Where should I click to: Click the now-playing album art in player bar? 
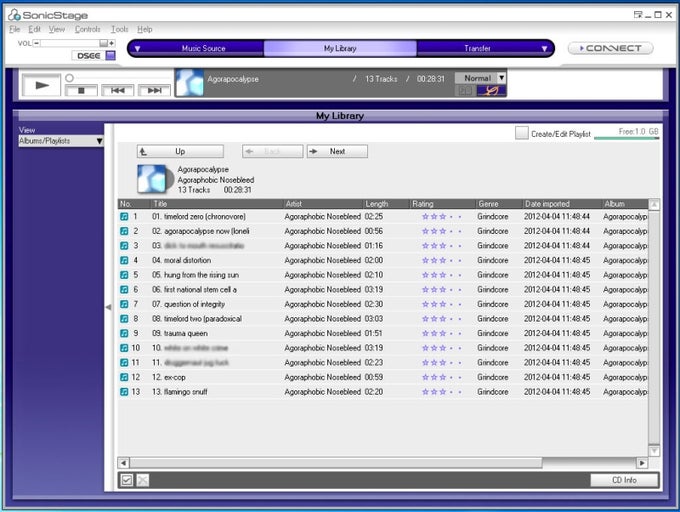click(190, 82)
